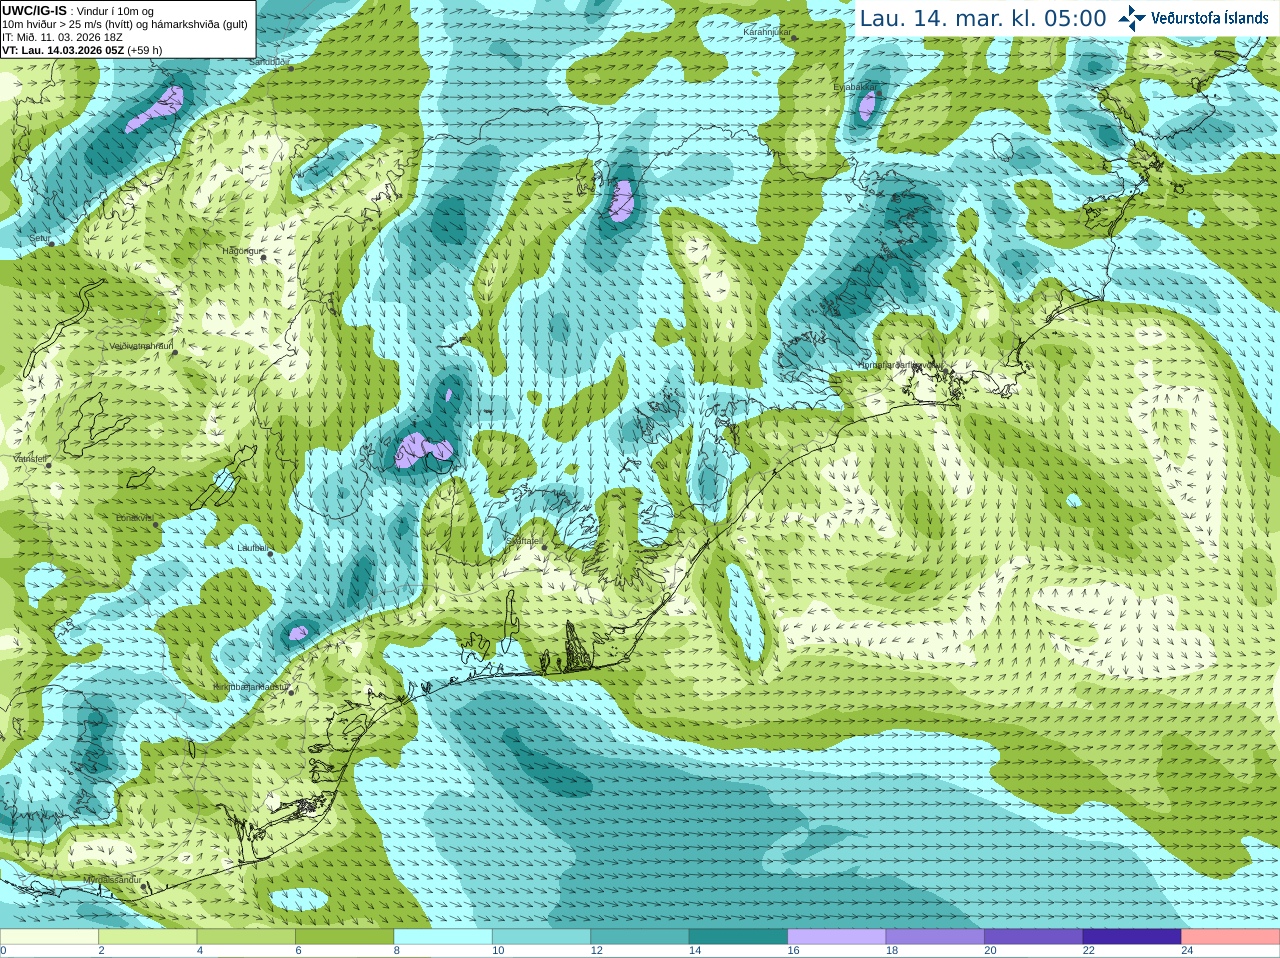Image resolution: width=1280 pixels, height=958 pixels.
Task: Click the 'VT: Lau. 14.03.2026 05Z (+59 h)' line
Action: click(82, 50)
